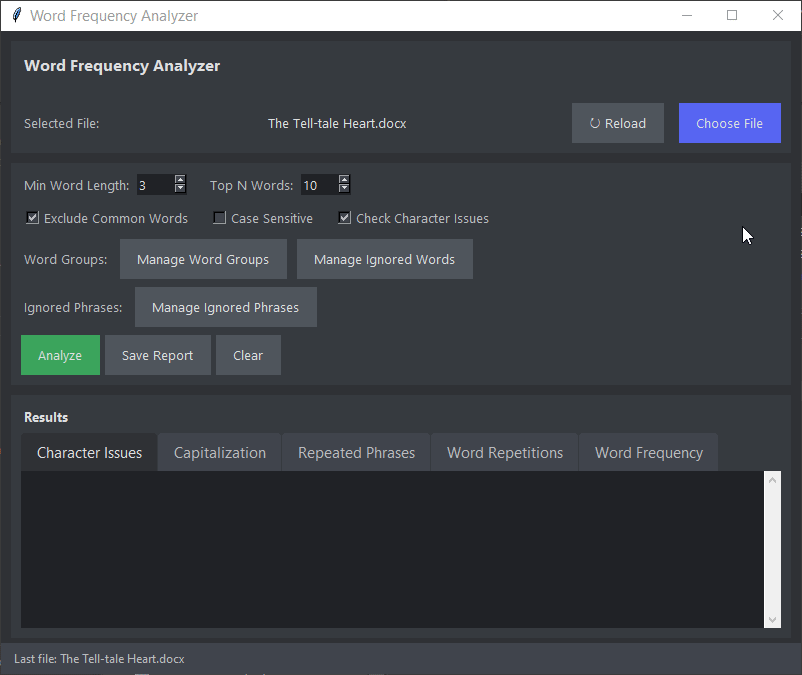Decrement the Top N Words spinner
The image size is (802, 675).
(x=344, y=189)
